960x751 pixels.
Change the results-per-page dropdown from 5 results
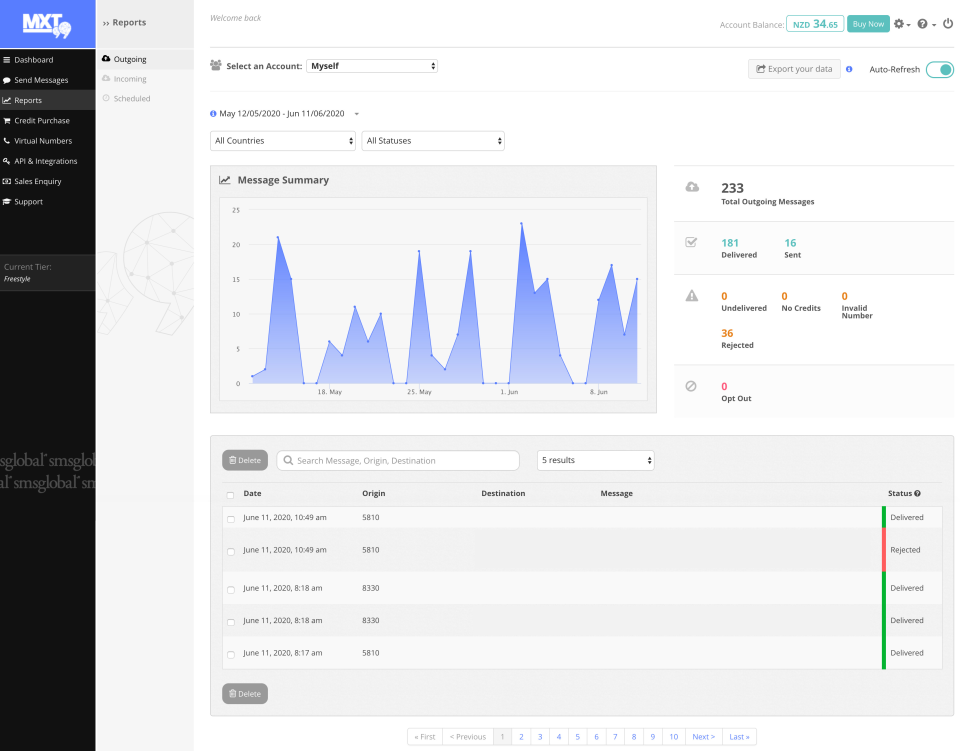tap(595, 460)
